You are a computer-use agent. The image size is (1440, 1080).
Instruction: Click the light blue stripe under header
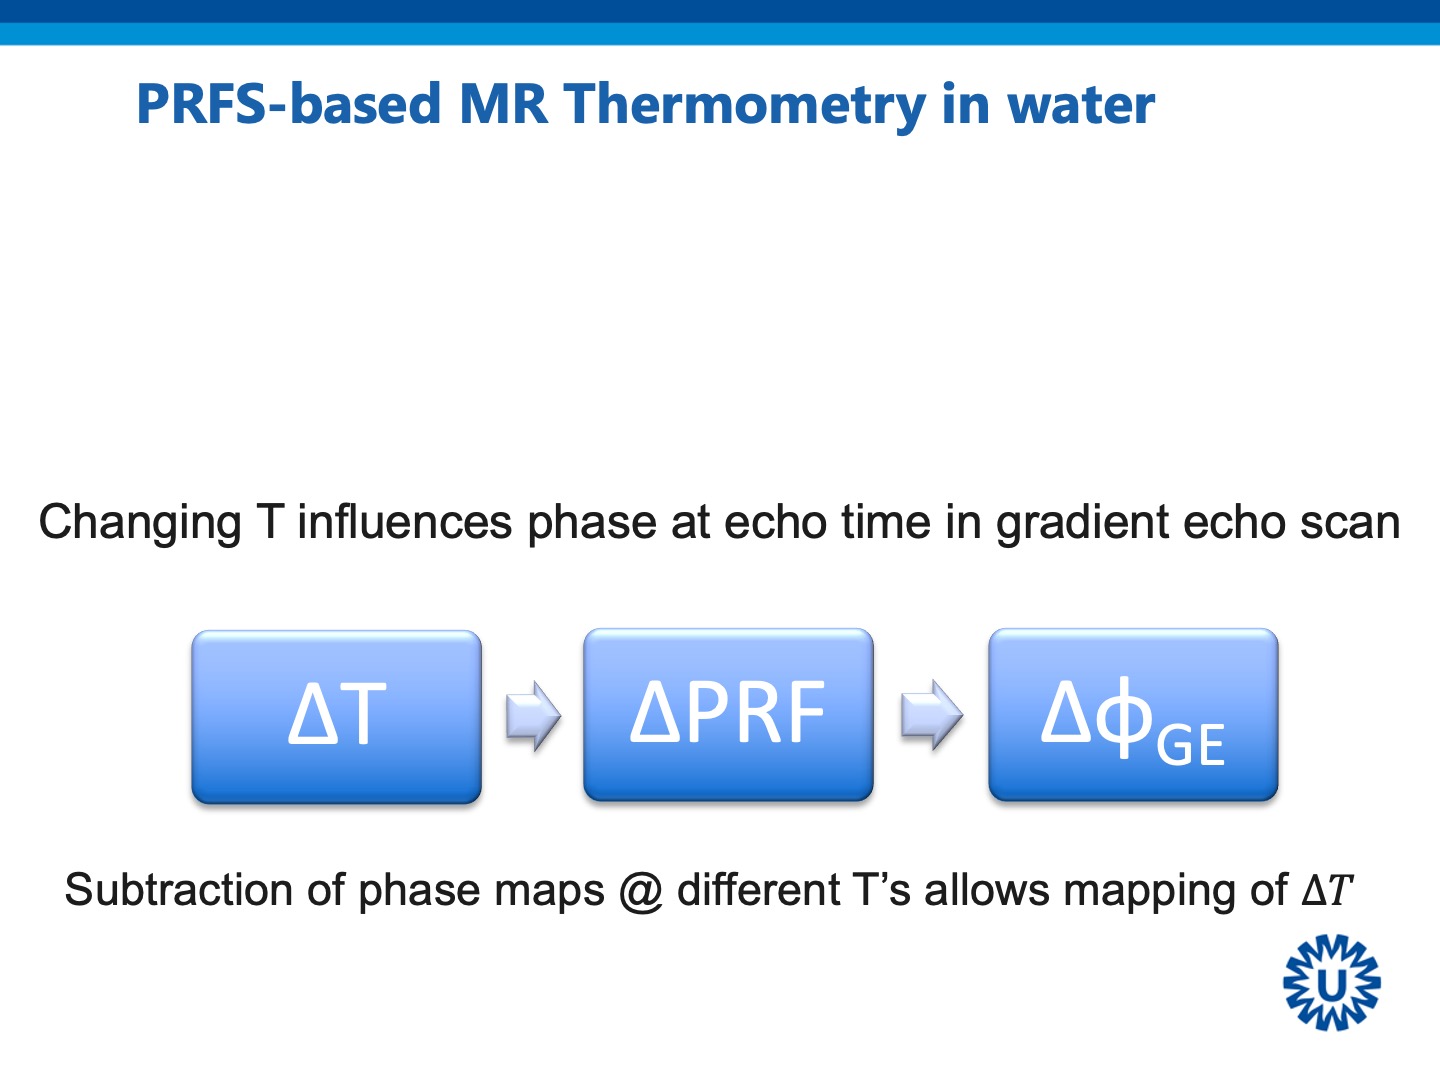coord(720,34)
